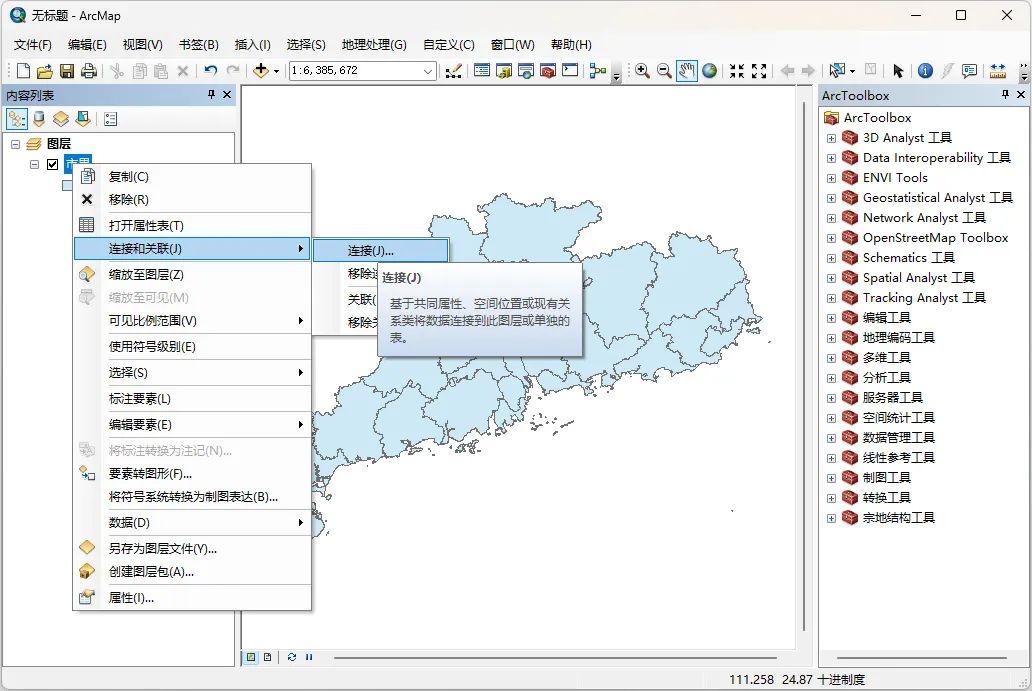Select 移除(R) from the context menu

(192, 199)
